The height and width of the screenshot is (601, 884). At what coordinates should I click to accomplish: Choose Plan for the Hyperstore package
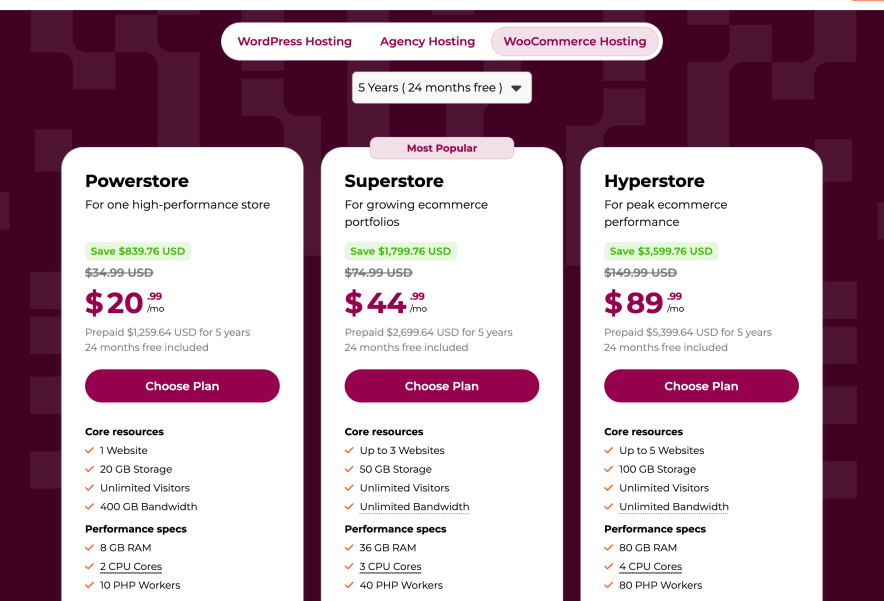(700, 385)
